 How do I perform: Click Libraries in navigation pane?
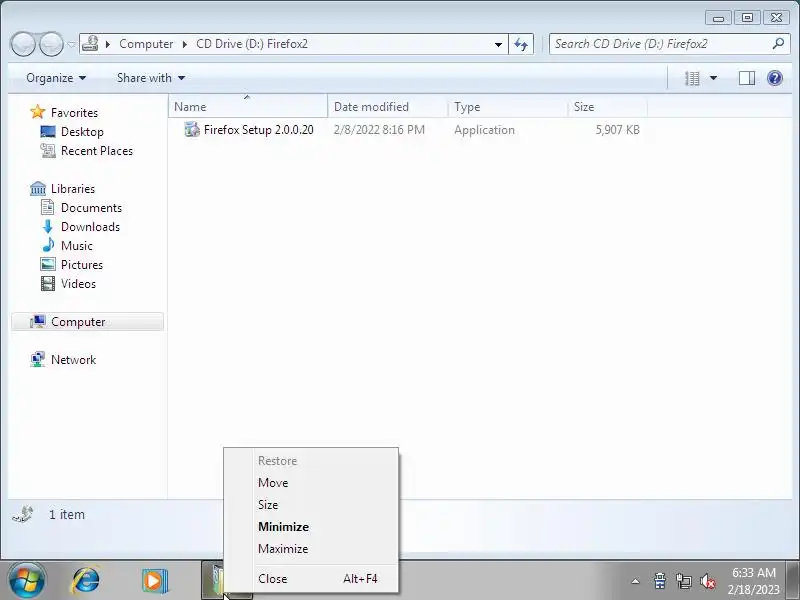point(73,189)
